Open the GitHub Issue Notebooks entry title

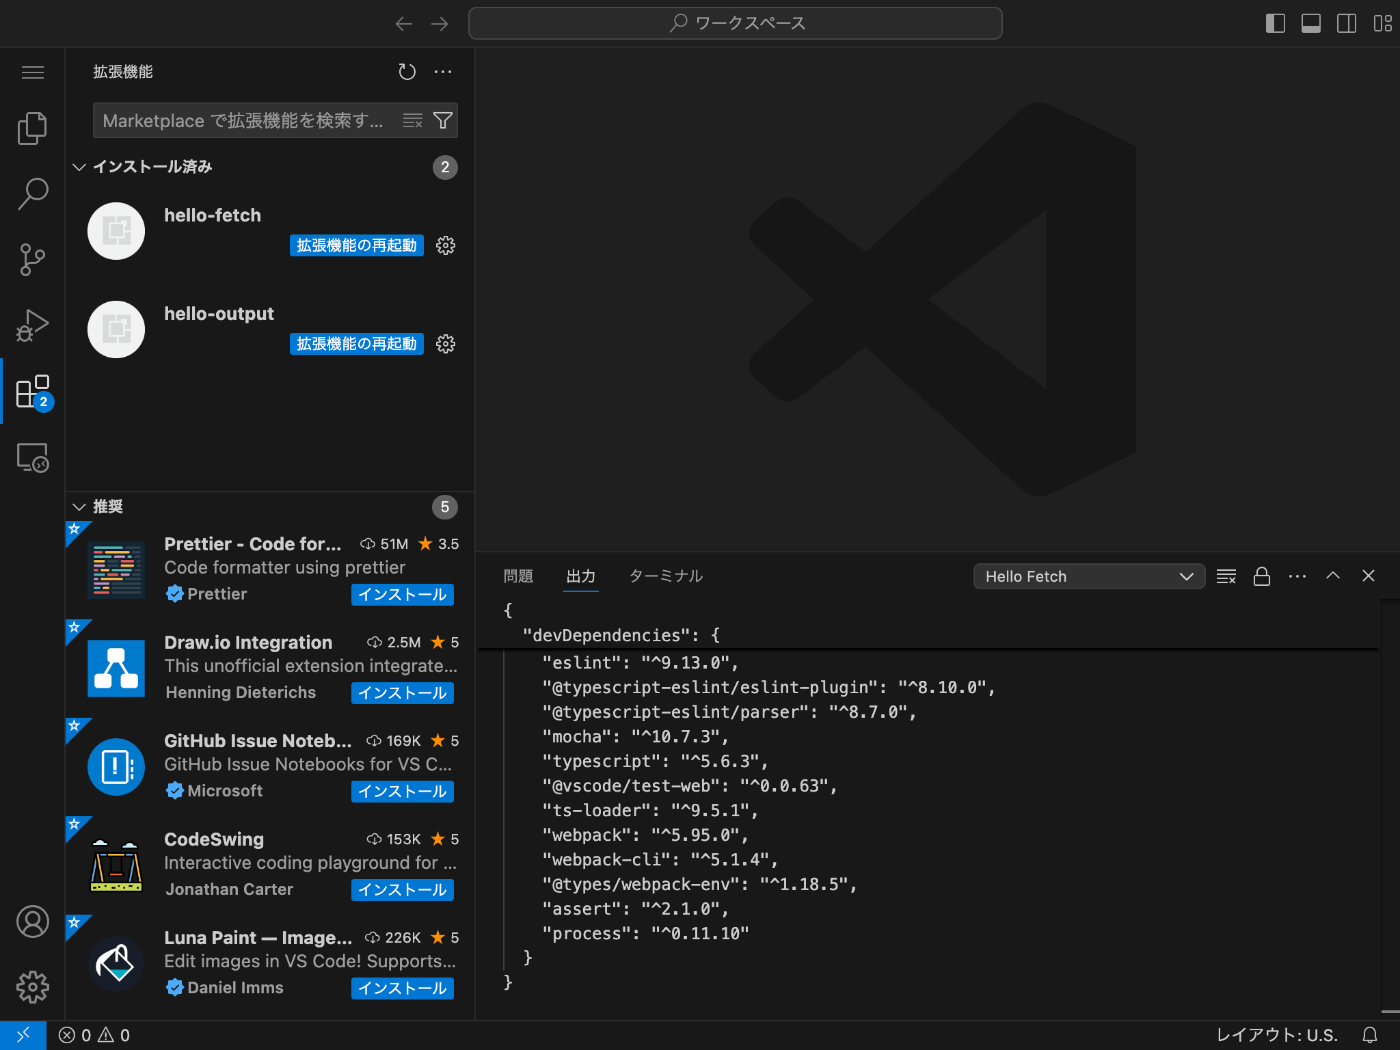tap(258, 741)
